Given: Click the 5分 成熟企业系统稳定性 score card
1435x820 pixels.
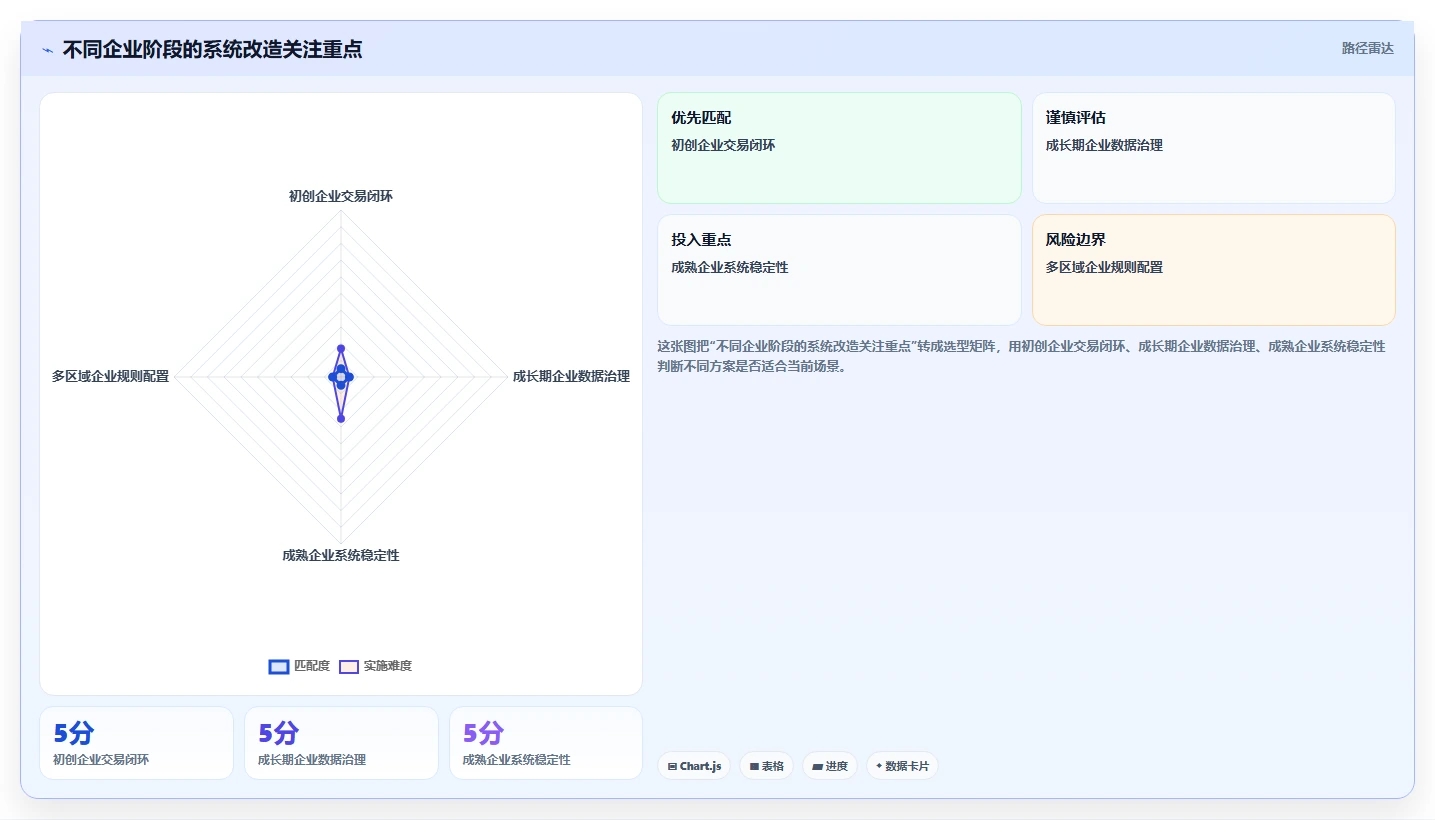Looking at the screenshot, I should pos(546,743).
